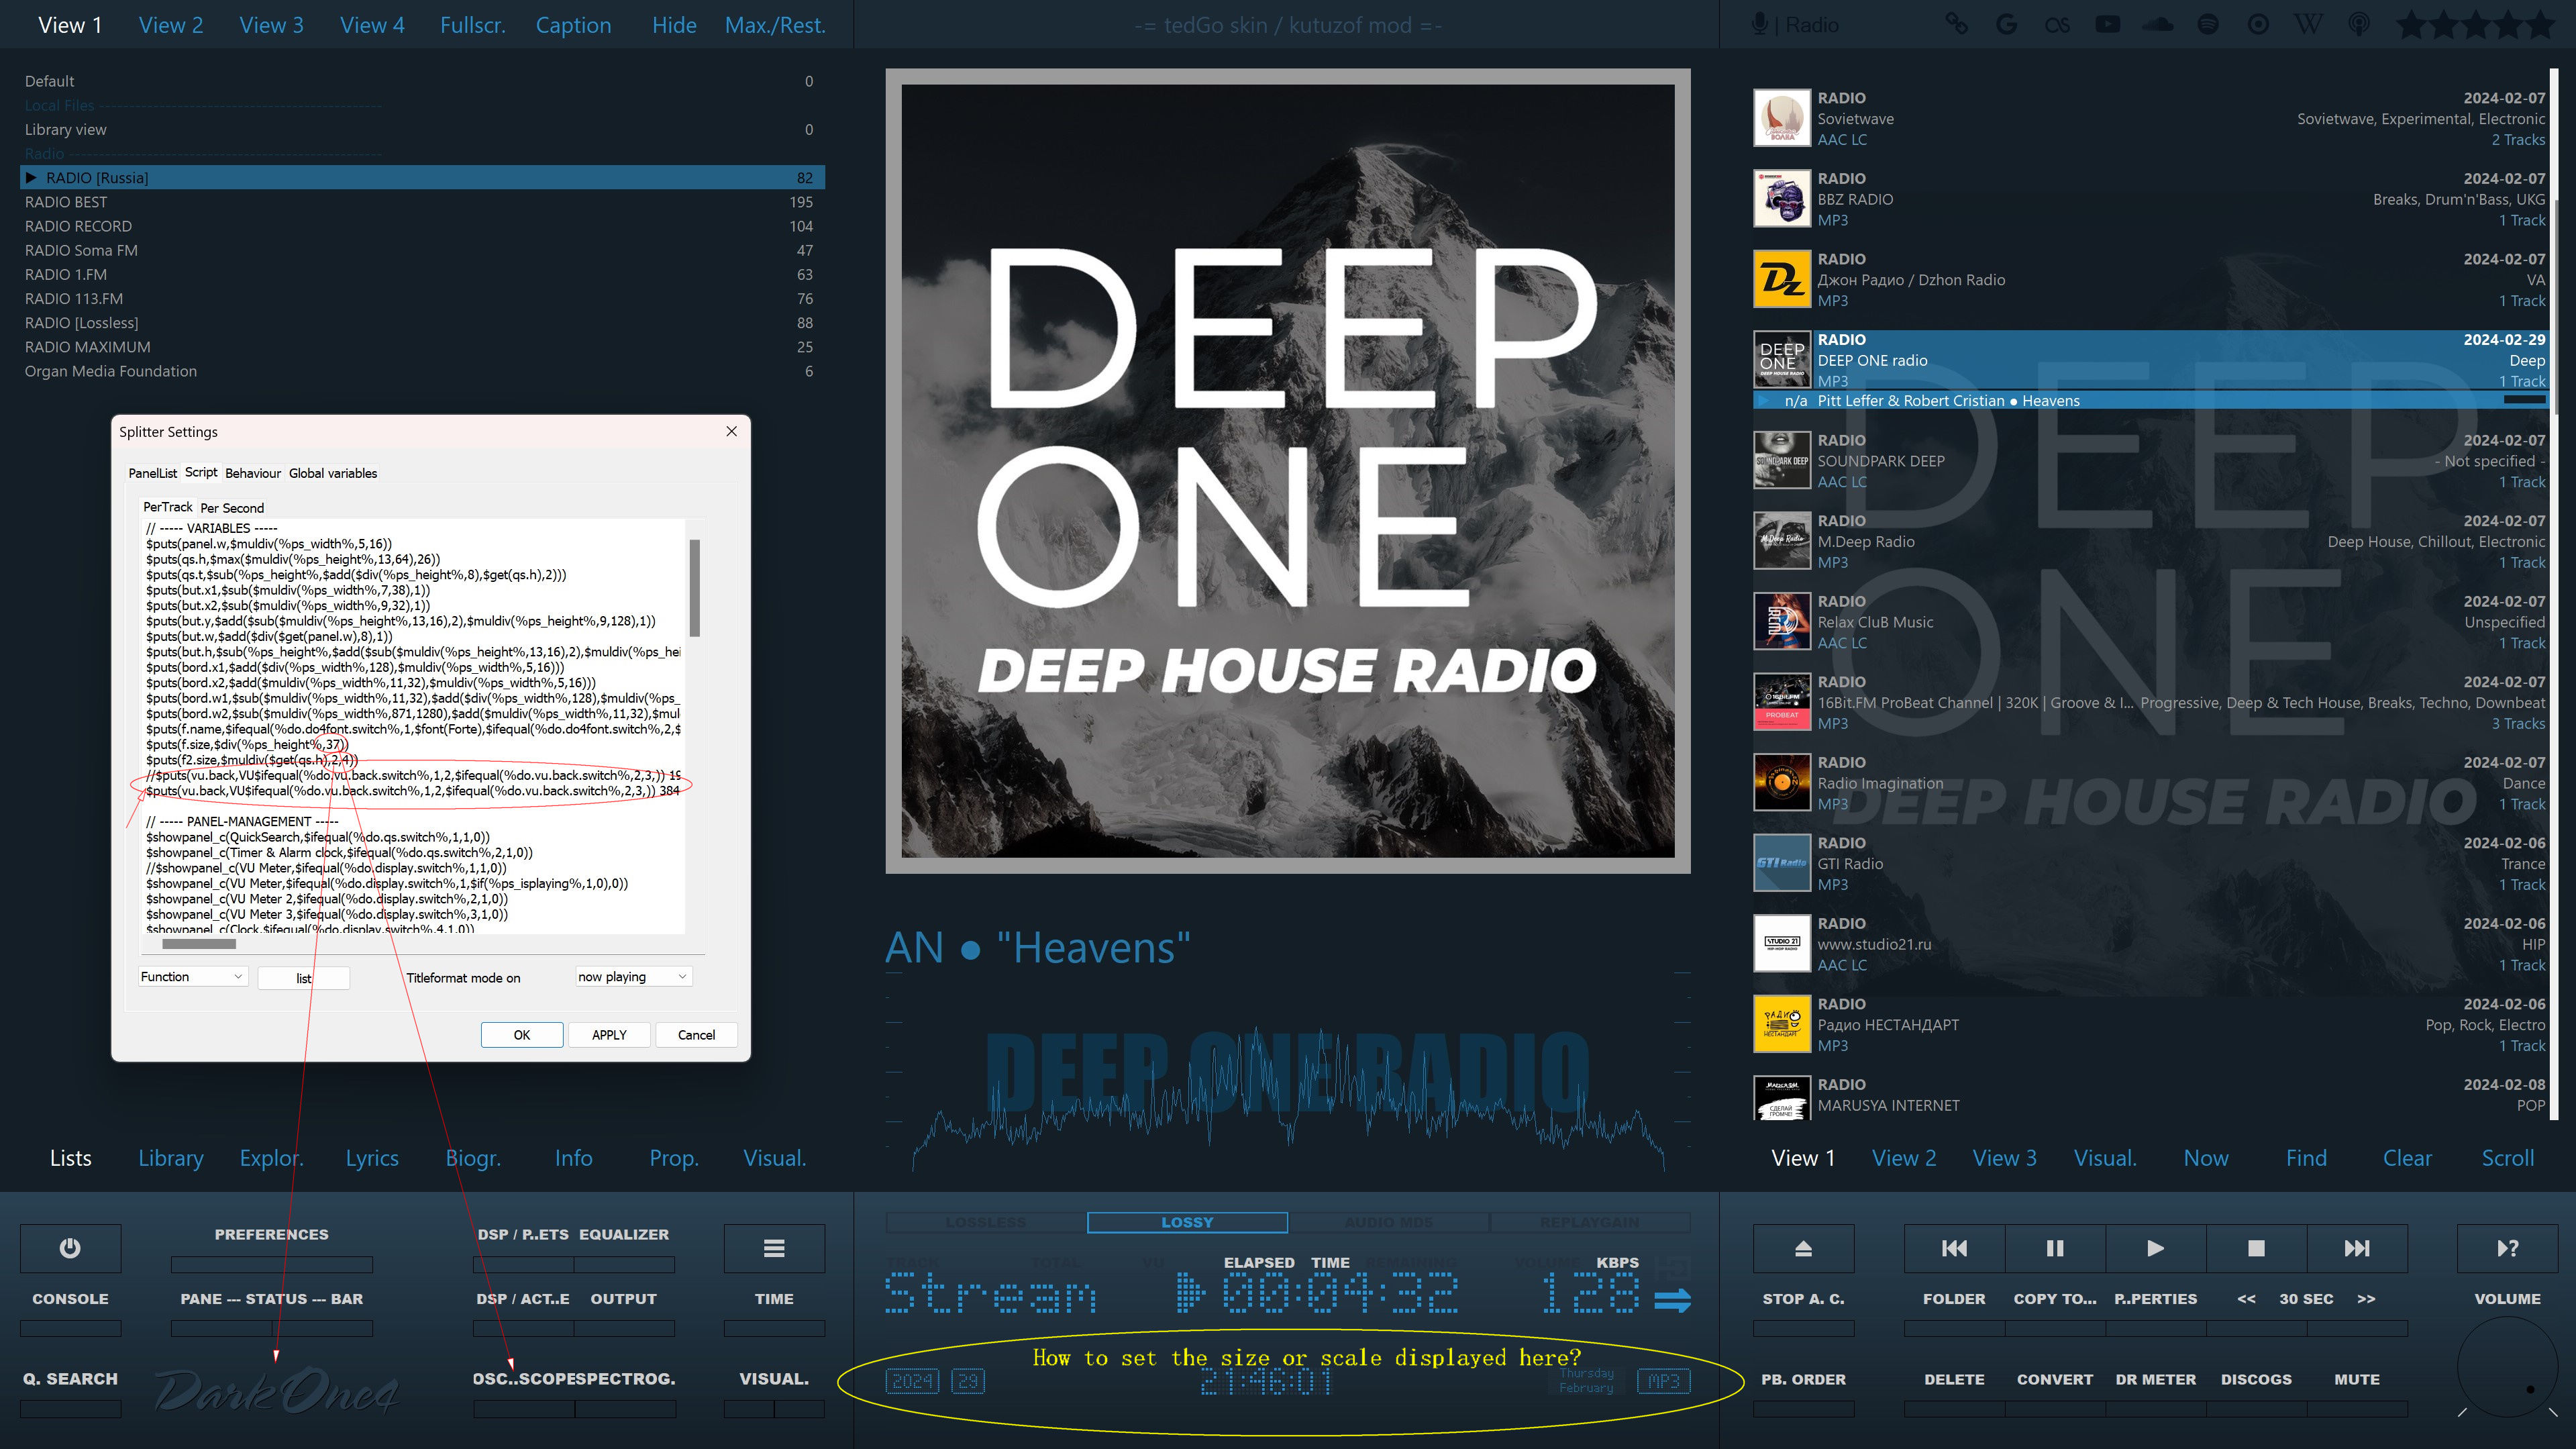Click the next track button
This screenshot has width=2576, height=1449.
coord(2357,1248)
